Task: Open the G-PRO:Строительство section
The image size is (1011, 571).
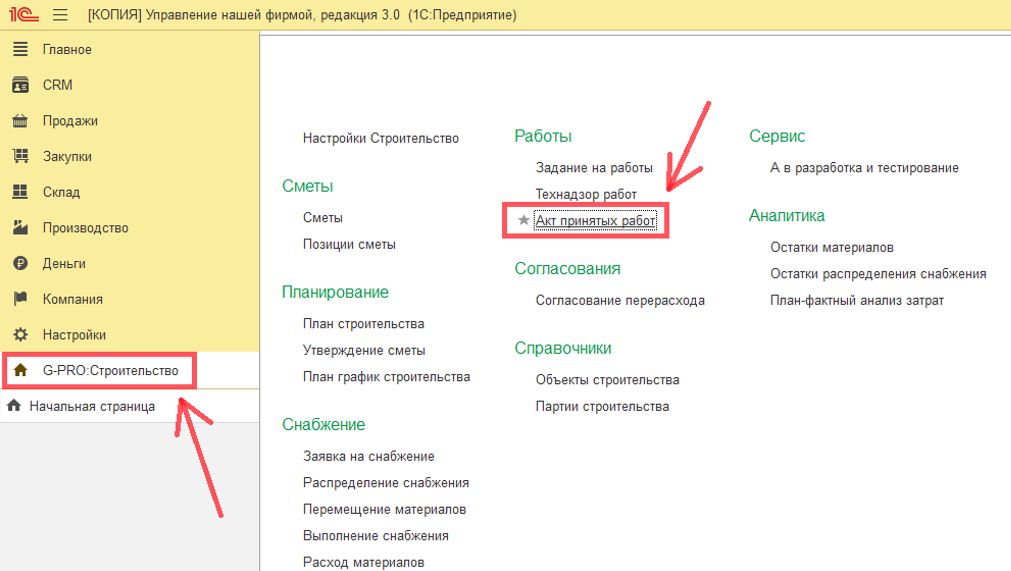Action: [110, 371]
